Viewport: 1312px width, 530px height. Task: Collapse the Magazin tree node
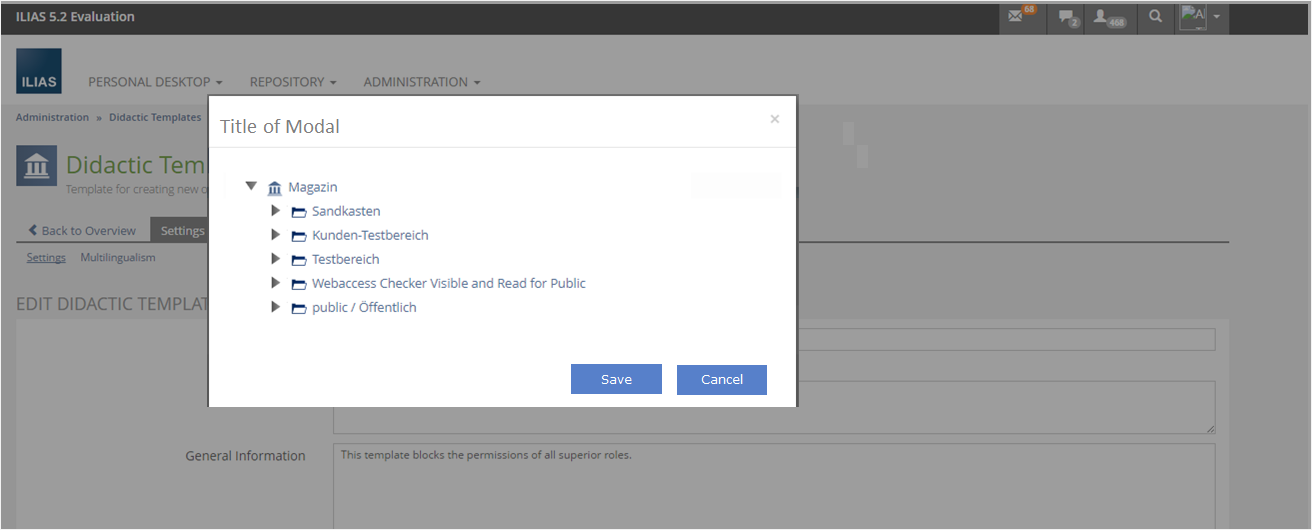point(251,186)
